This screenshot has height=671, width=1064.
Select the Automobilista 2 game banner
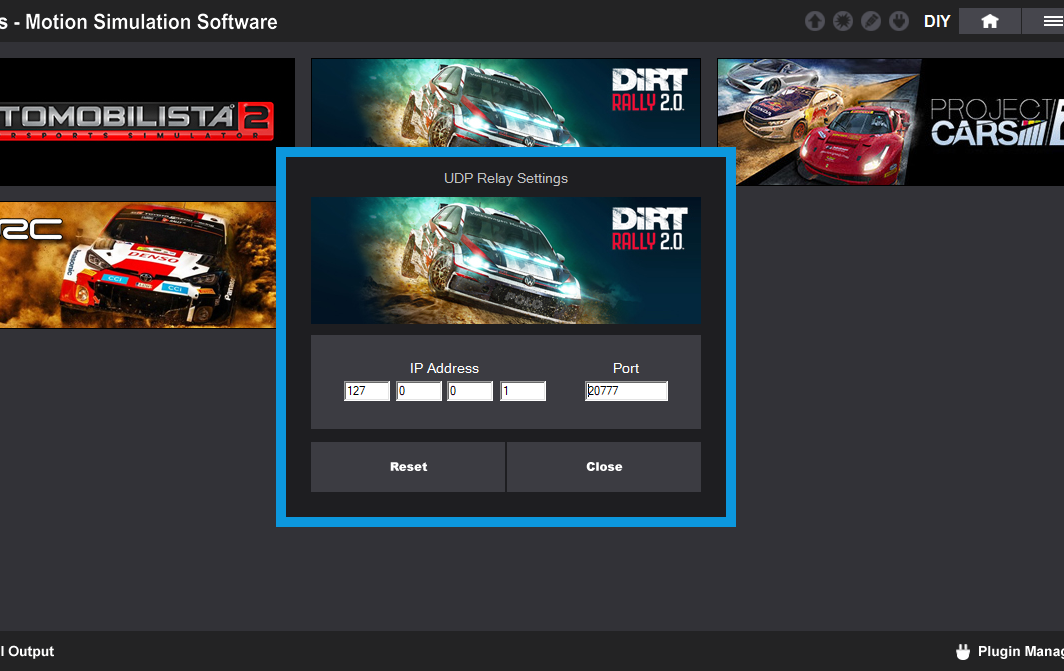(140, 120)
